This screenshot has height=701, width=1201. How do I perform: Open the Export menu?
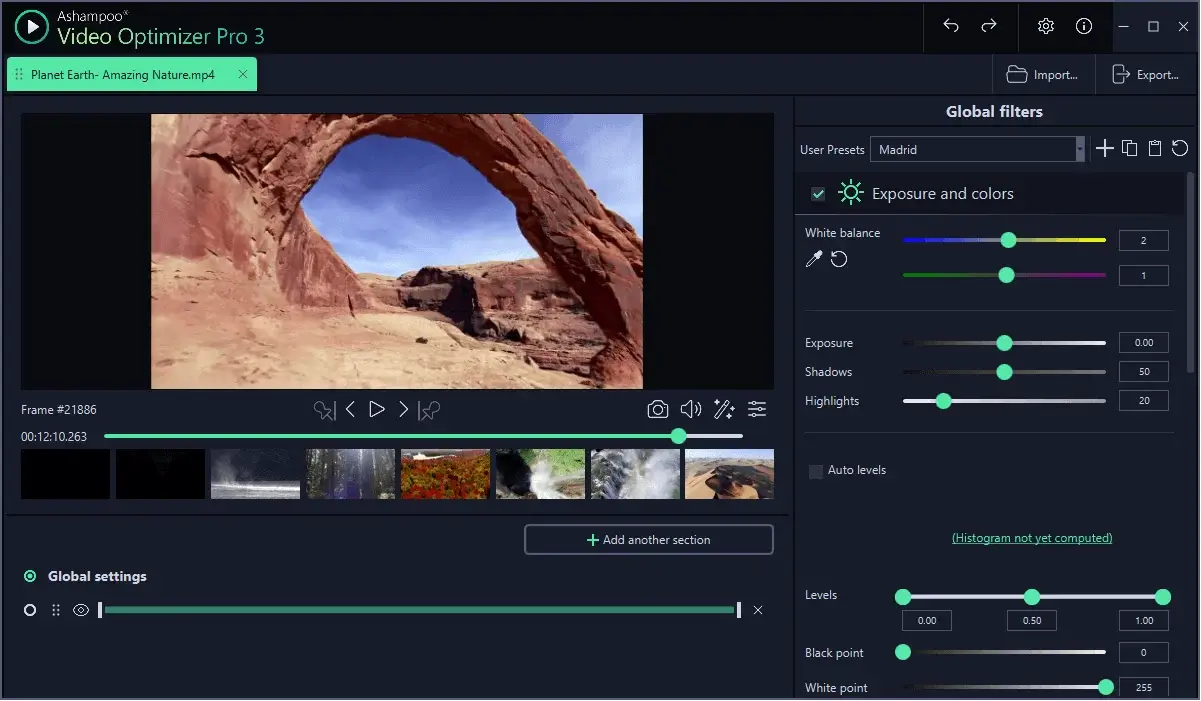1148,74
